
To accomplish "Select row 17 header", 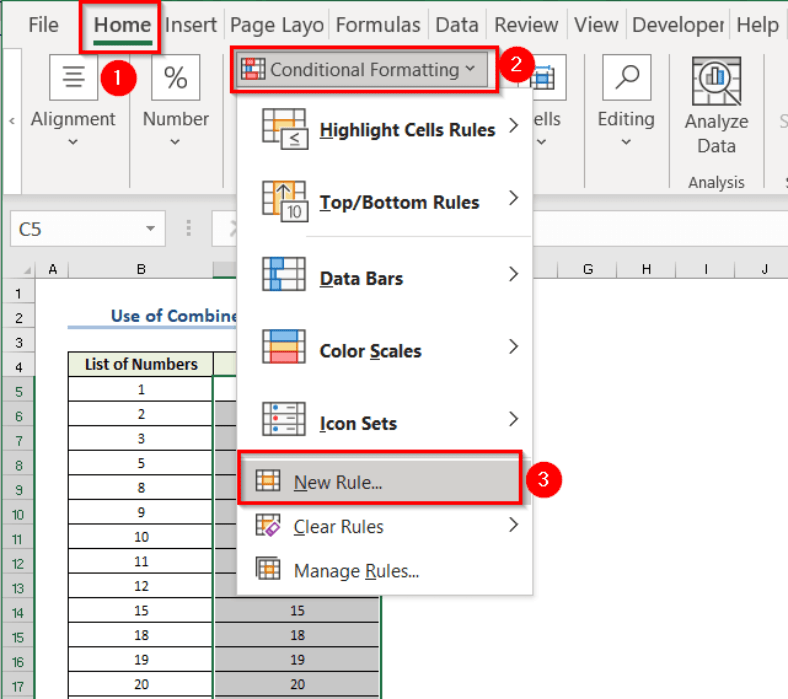I will tap(18, 686).
